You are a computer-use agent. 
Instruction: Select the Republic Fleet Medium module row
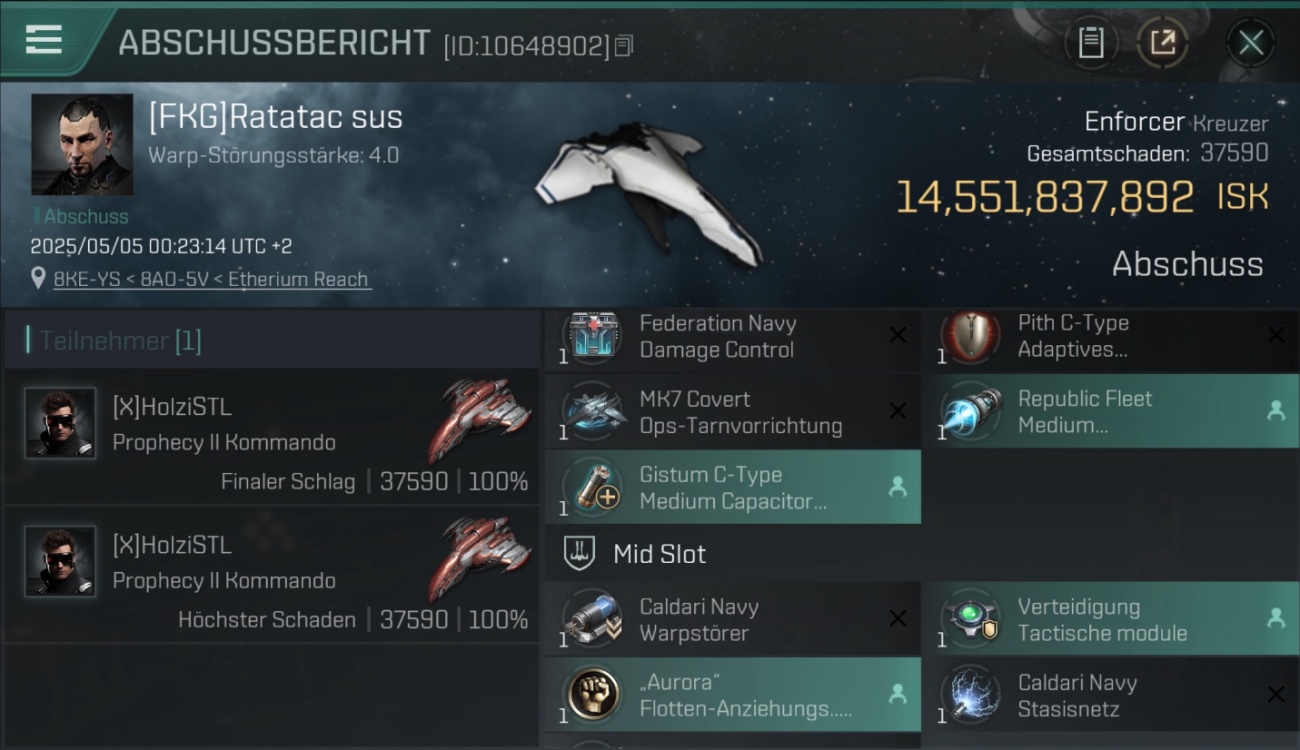pos(1110,412)
